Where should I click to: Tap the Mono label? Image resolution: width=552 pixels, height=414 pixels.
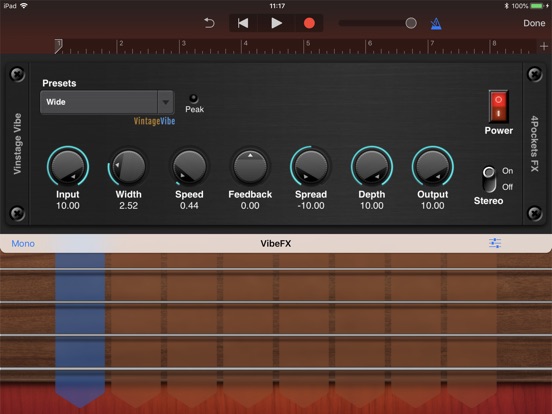point(23,244)
